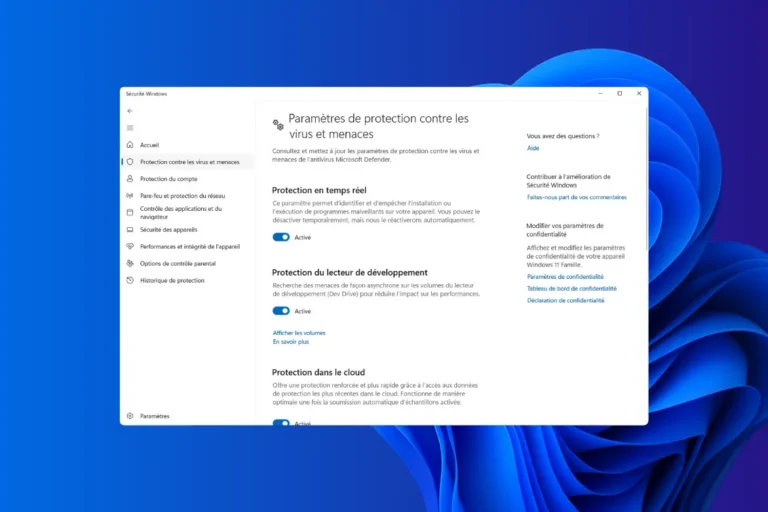Click the Sécurité Windows window title
Screen dimensions: 768x512
[146, 94]
